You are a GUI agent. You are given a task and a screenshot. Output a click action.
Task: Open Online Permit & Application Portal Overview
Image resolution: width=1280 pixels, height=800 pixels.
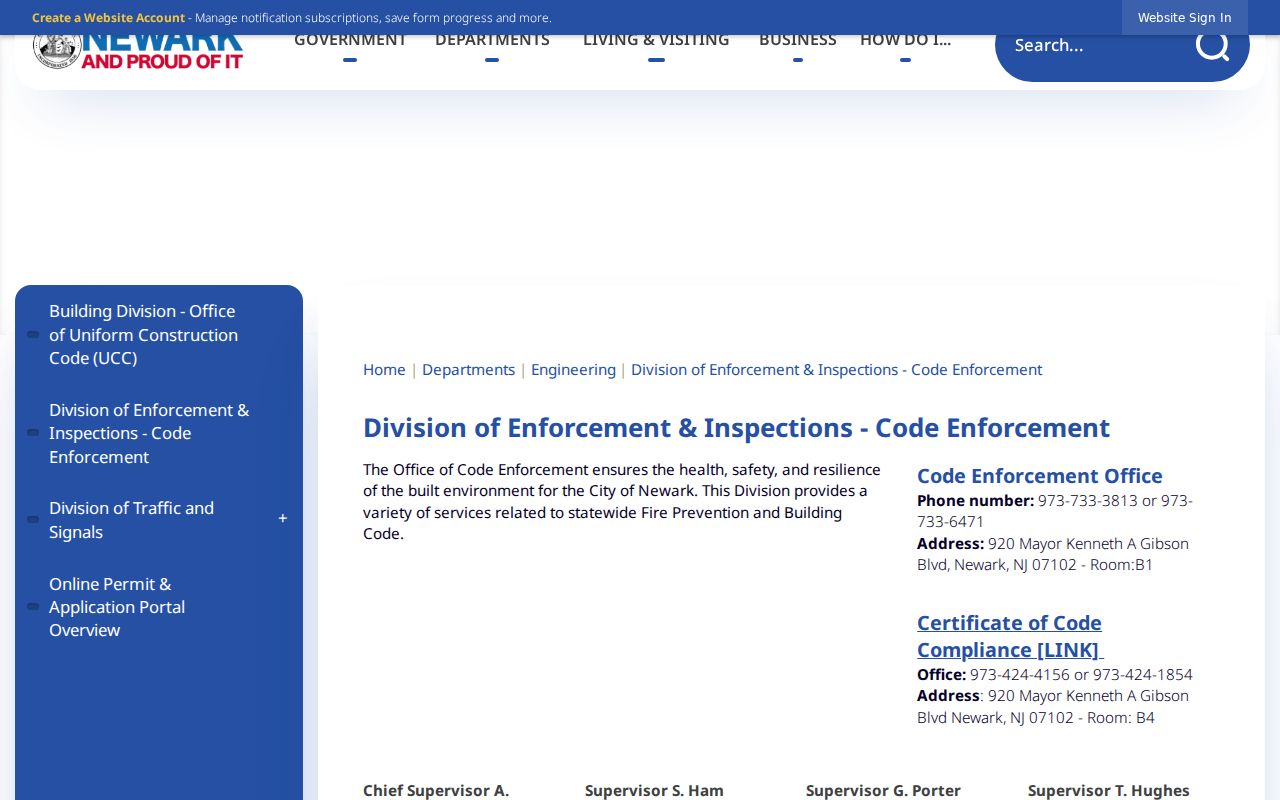pos(117,607)
